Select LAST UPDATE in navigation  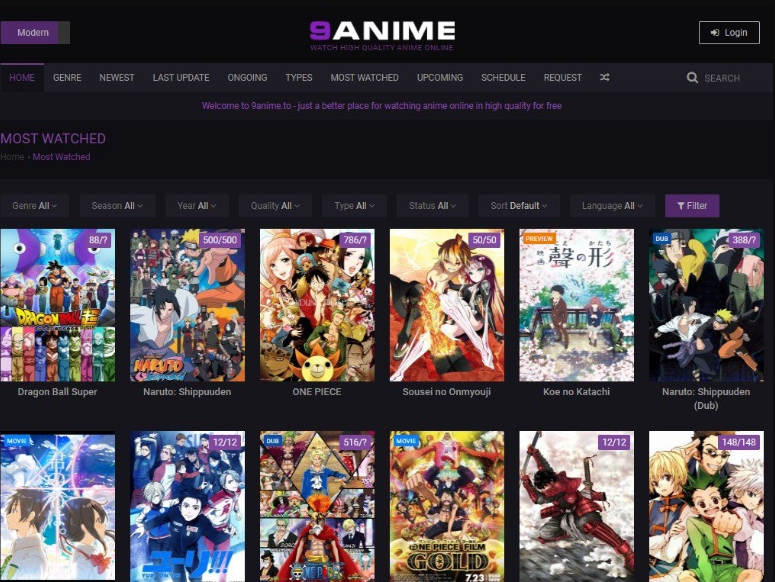coord(181,78)
